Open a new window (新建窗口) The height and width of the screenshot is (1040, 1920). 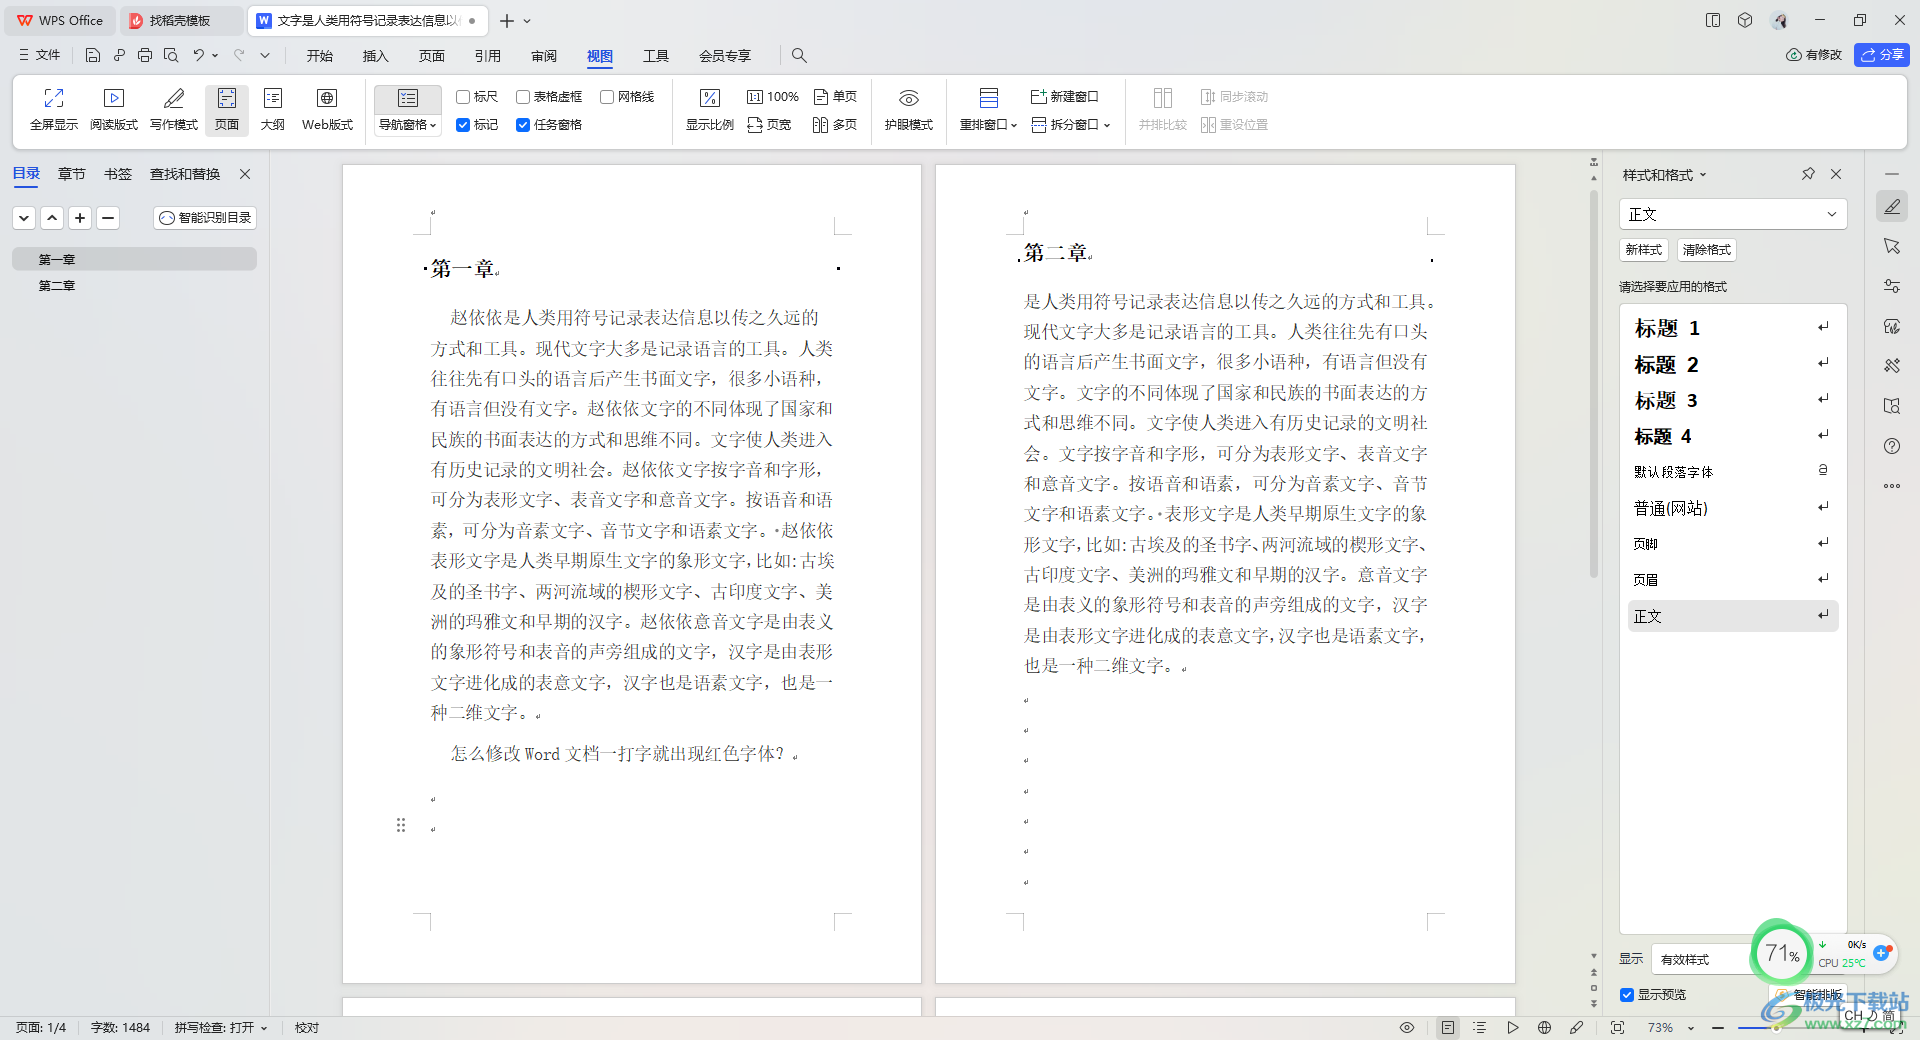pos(1065,97)
